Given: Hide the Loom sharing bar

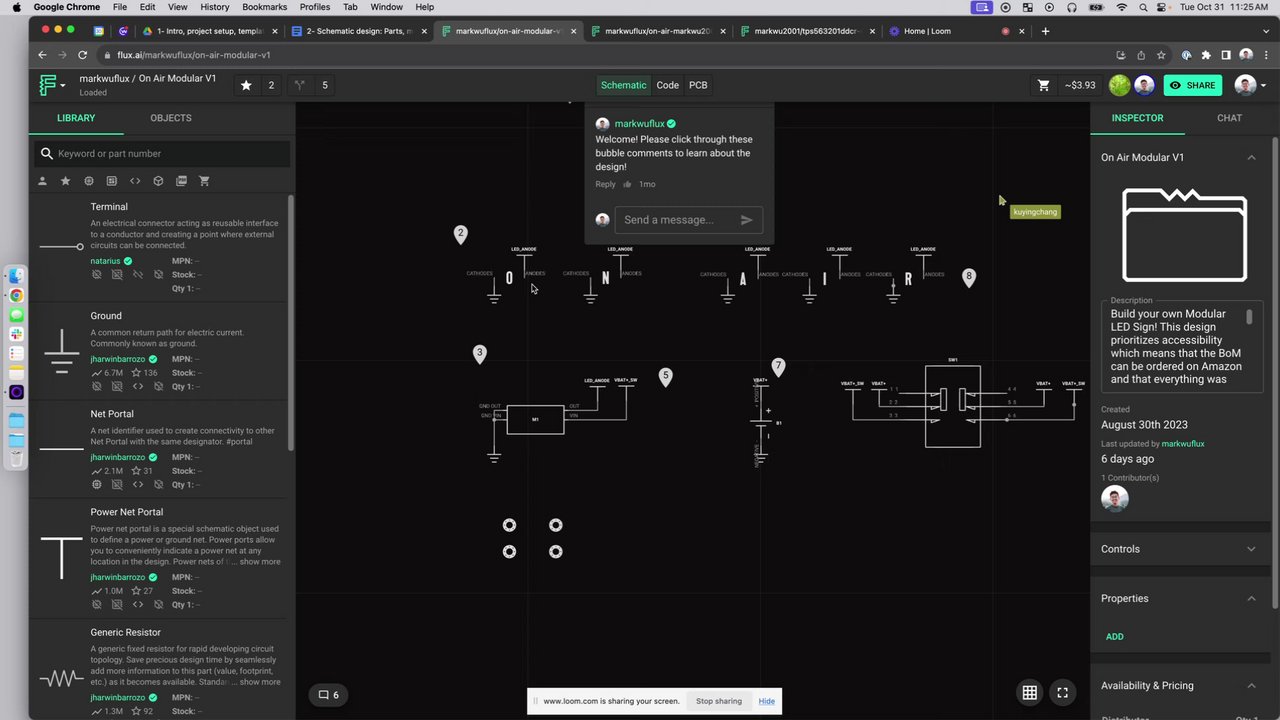Looking at the screenshot, I should click(x=766, y=701).
